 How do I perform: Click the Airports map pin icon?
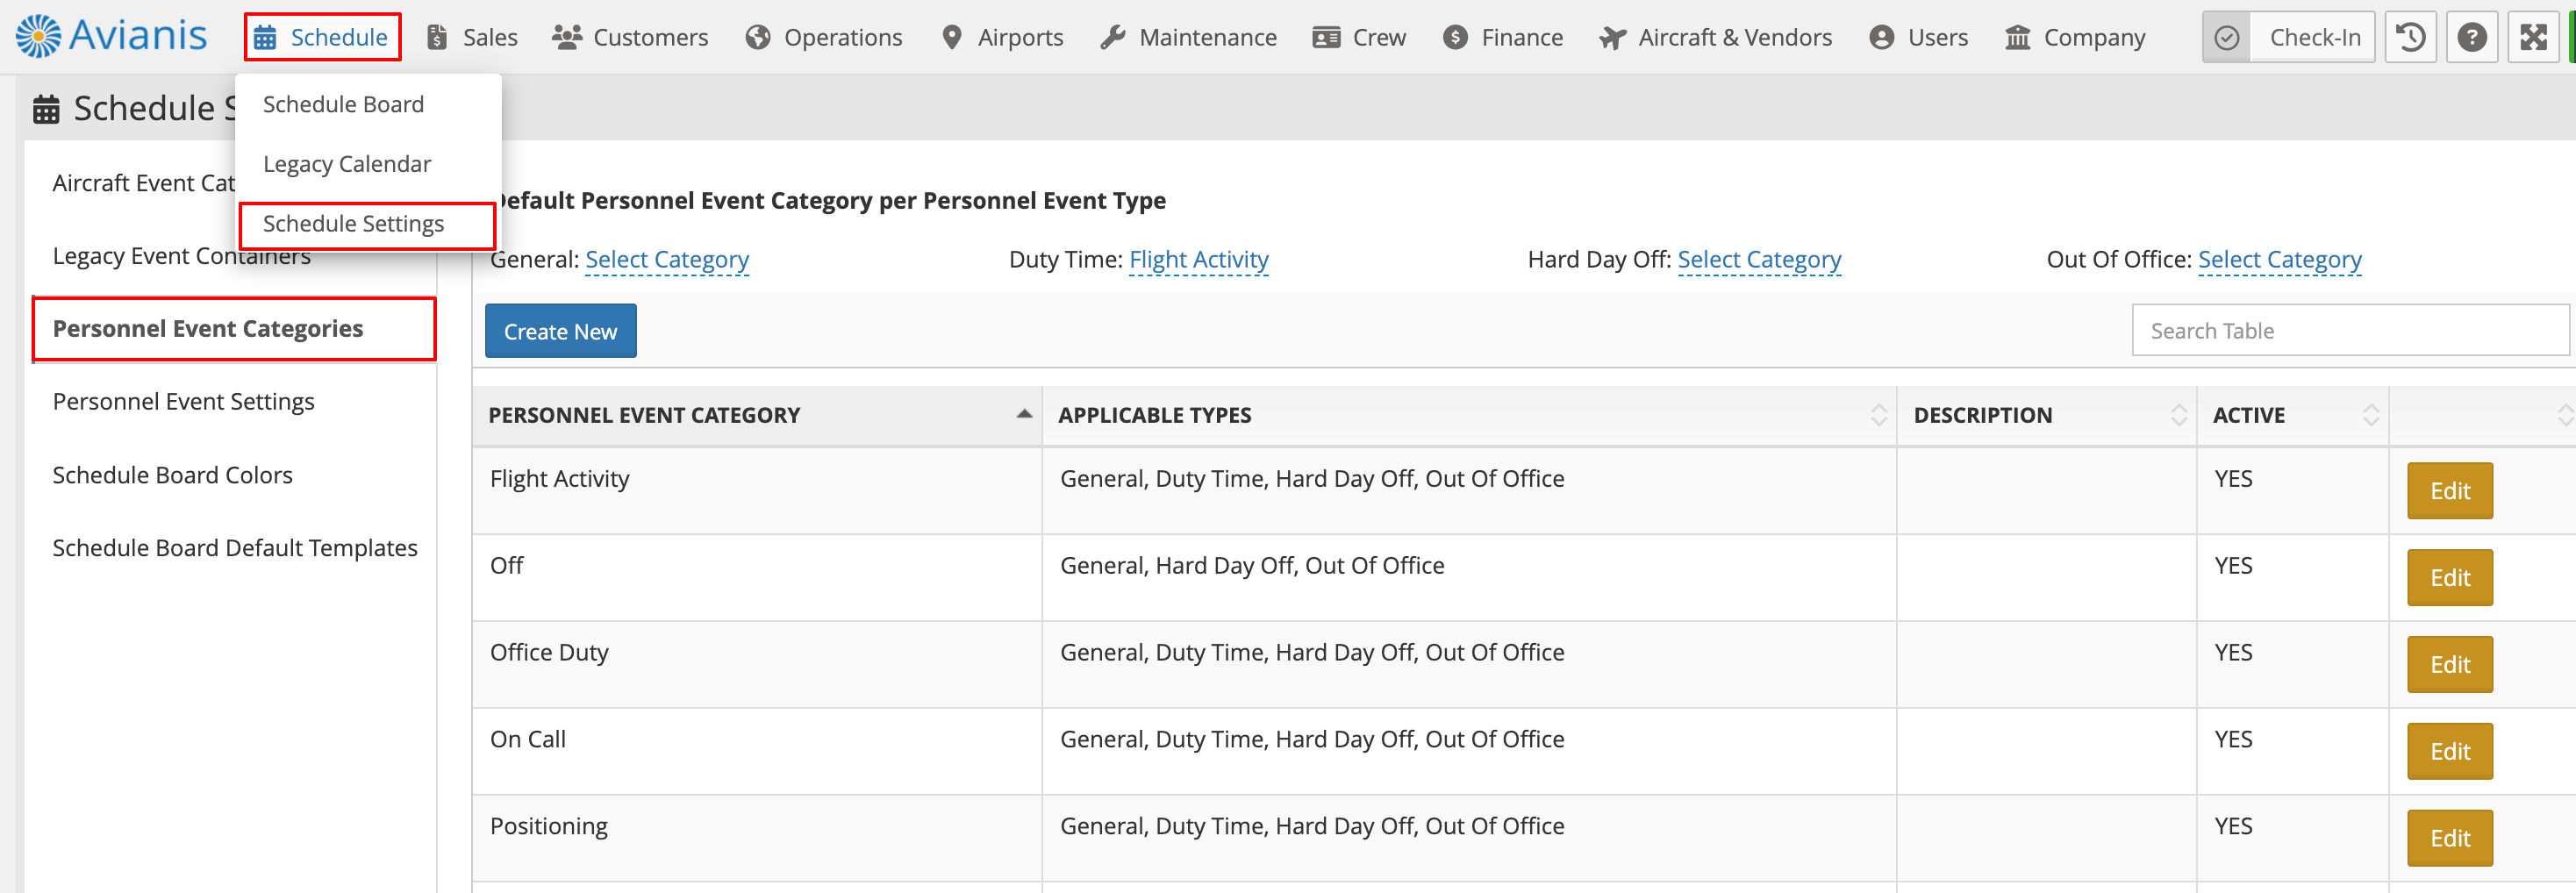click(x=952, y=38)
